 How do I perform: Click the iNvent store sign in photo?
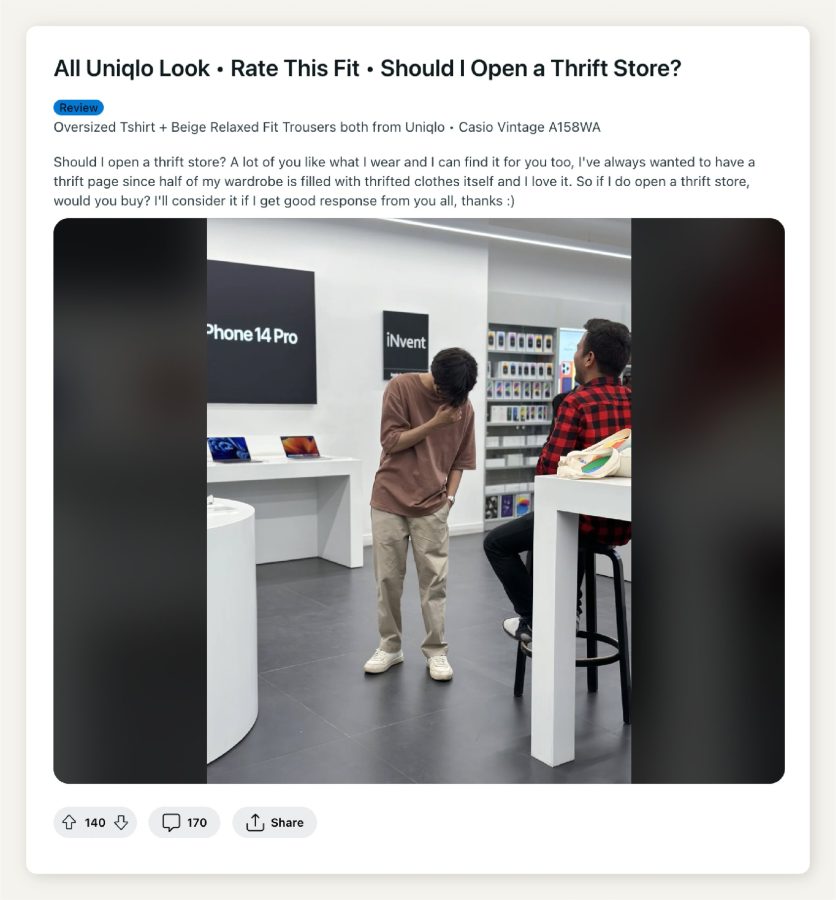click(406, 345)
